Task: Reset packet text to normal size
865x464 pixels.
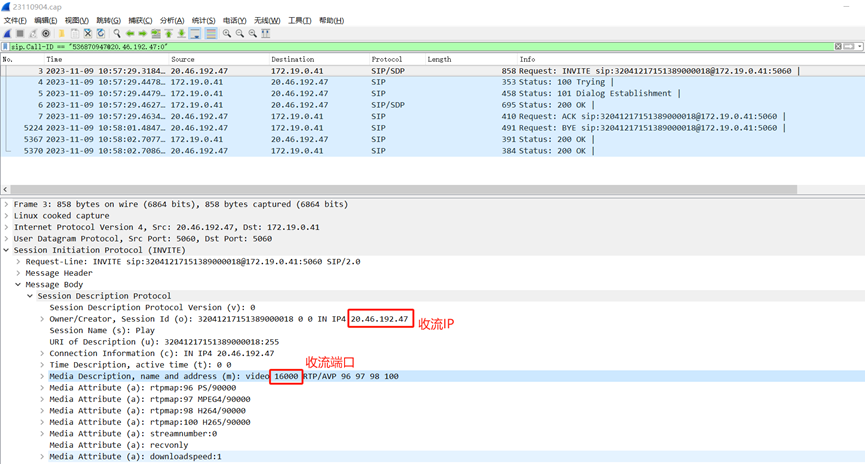Action: 253,33
